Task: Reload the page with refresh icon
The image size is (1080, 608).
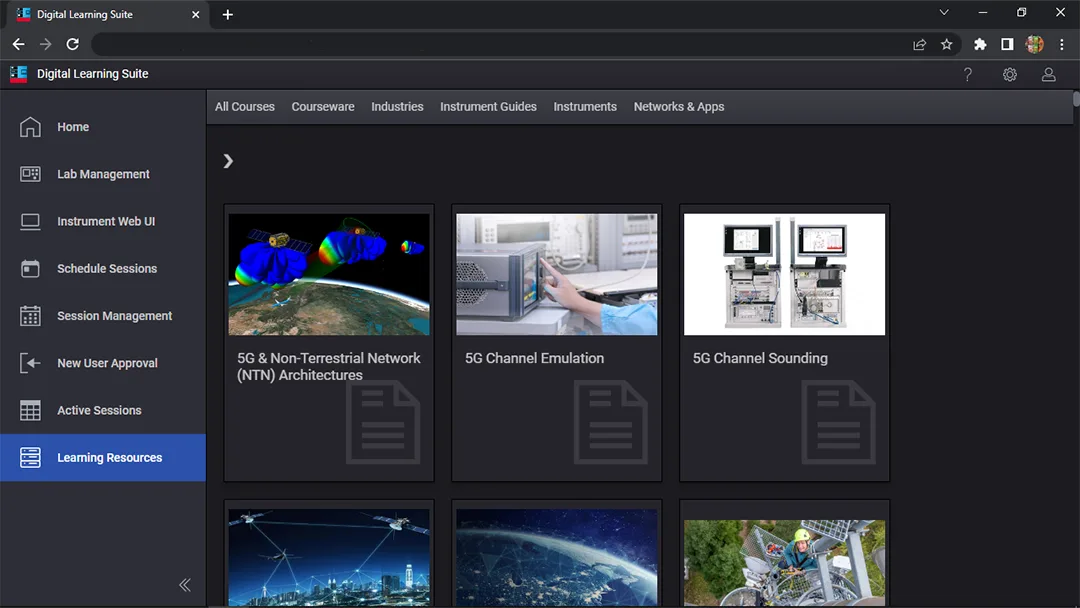Action: [x=72, y=44]
